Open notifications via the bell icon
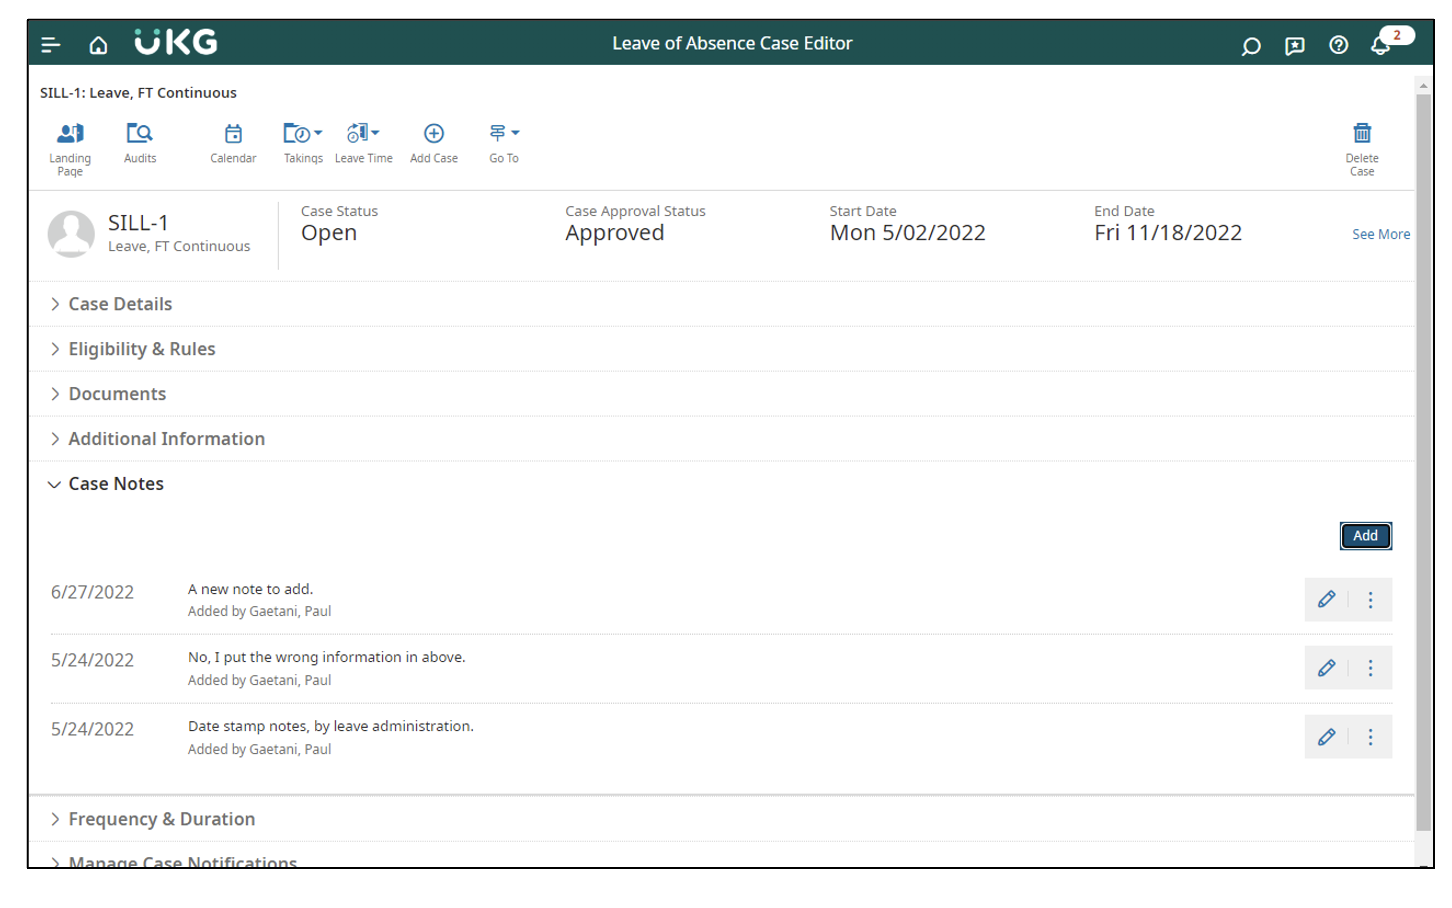The width and height of the screenshot is (1452, 908). tap(1381, 47)
